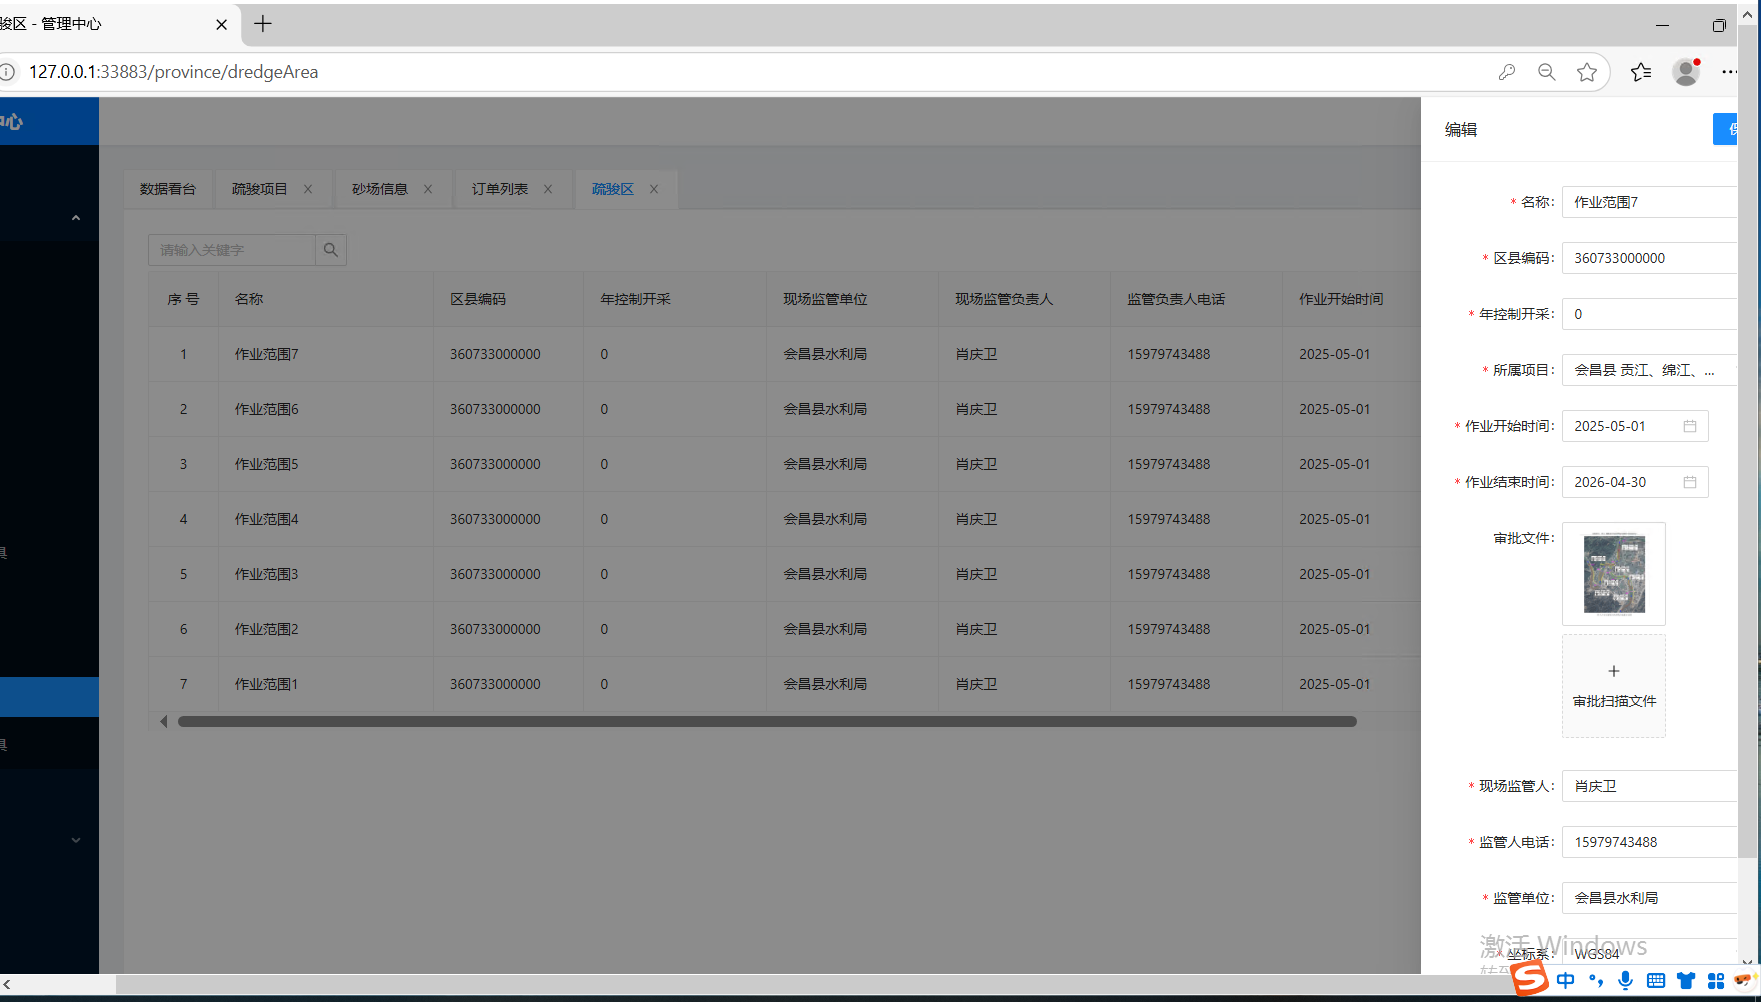This screenshot has height=1002, width=1761.
Task: Switch to the 订单列表 tab
Action: coord(500,189)
